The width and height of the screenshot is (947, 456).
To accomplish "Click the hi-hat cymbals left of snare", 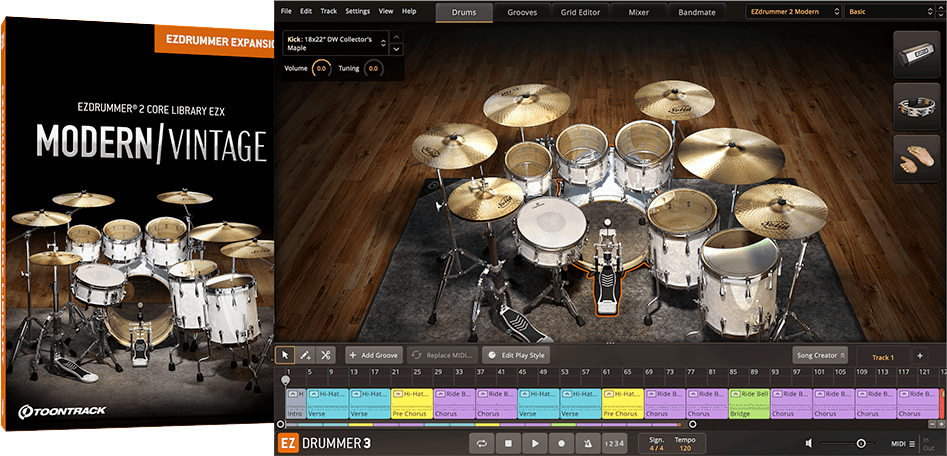I will coord(484,199).
